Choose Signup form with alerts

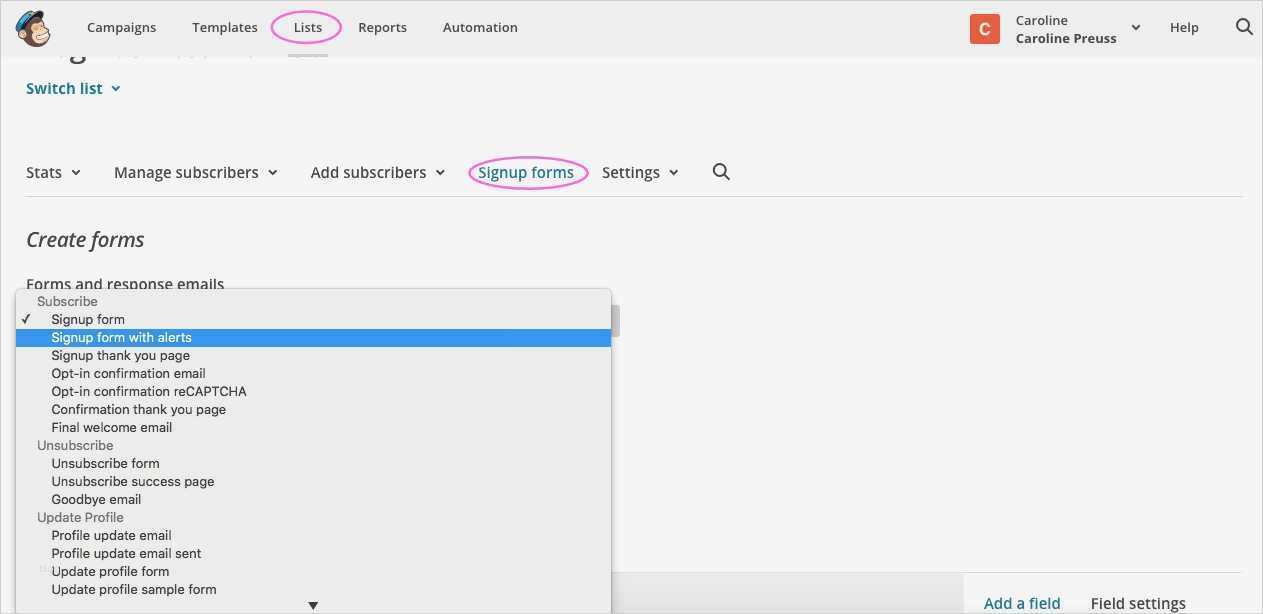[313, 338]
